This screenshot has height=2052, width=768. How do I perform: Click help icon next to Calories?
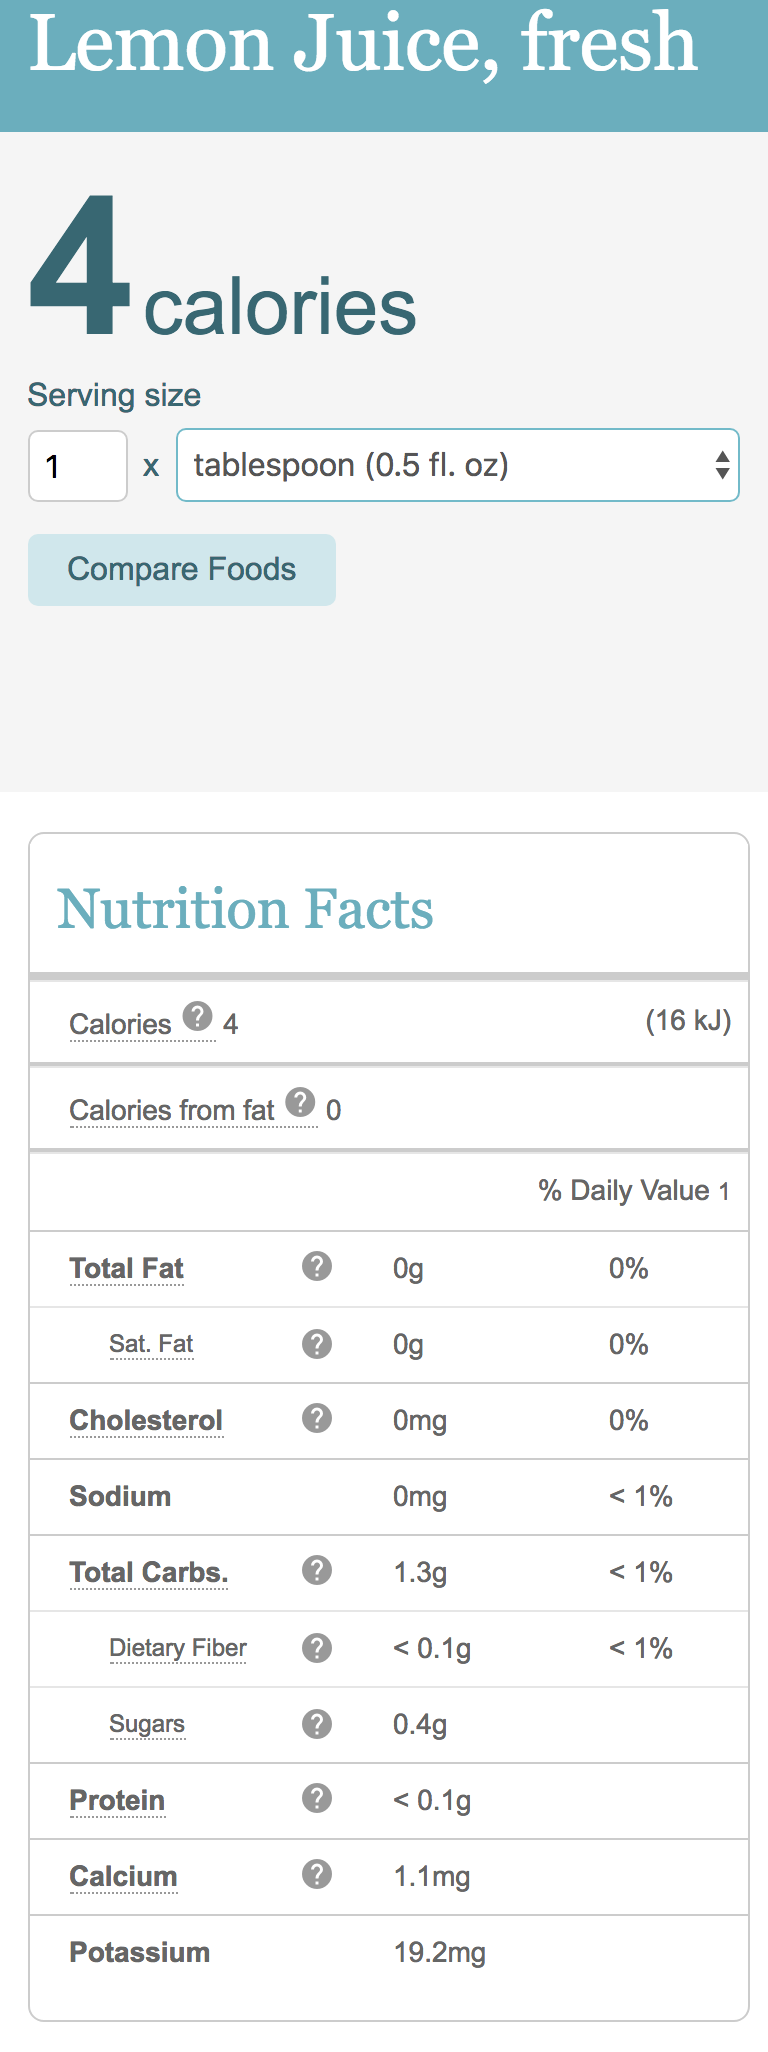(198, 1016)
